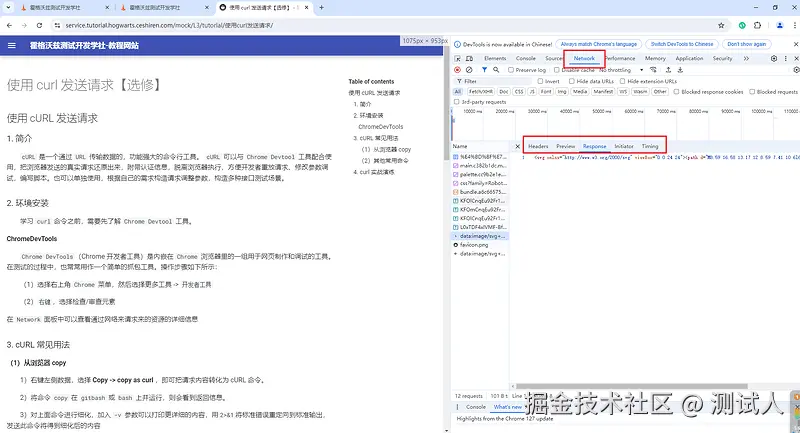This screenshot has width=800, height=433.
Task: Open Chrome profile avatar
Action: (x=780, y=25)
